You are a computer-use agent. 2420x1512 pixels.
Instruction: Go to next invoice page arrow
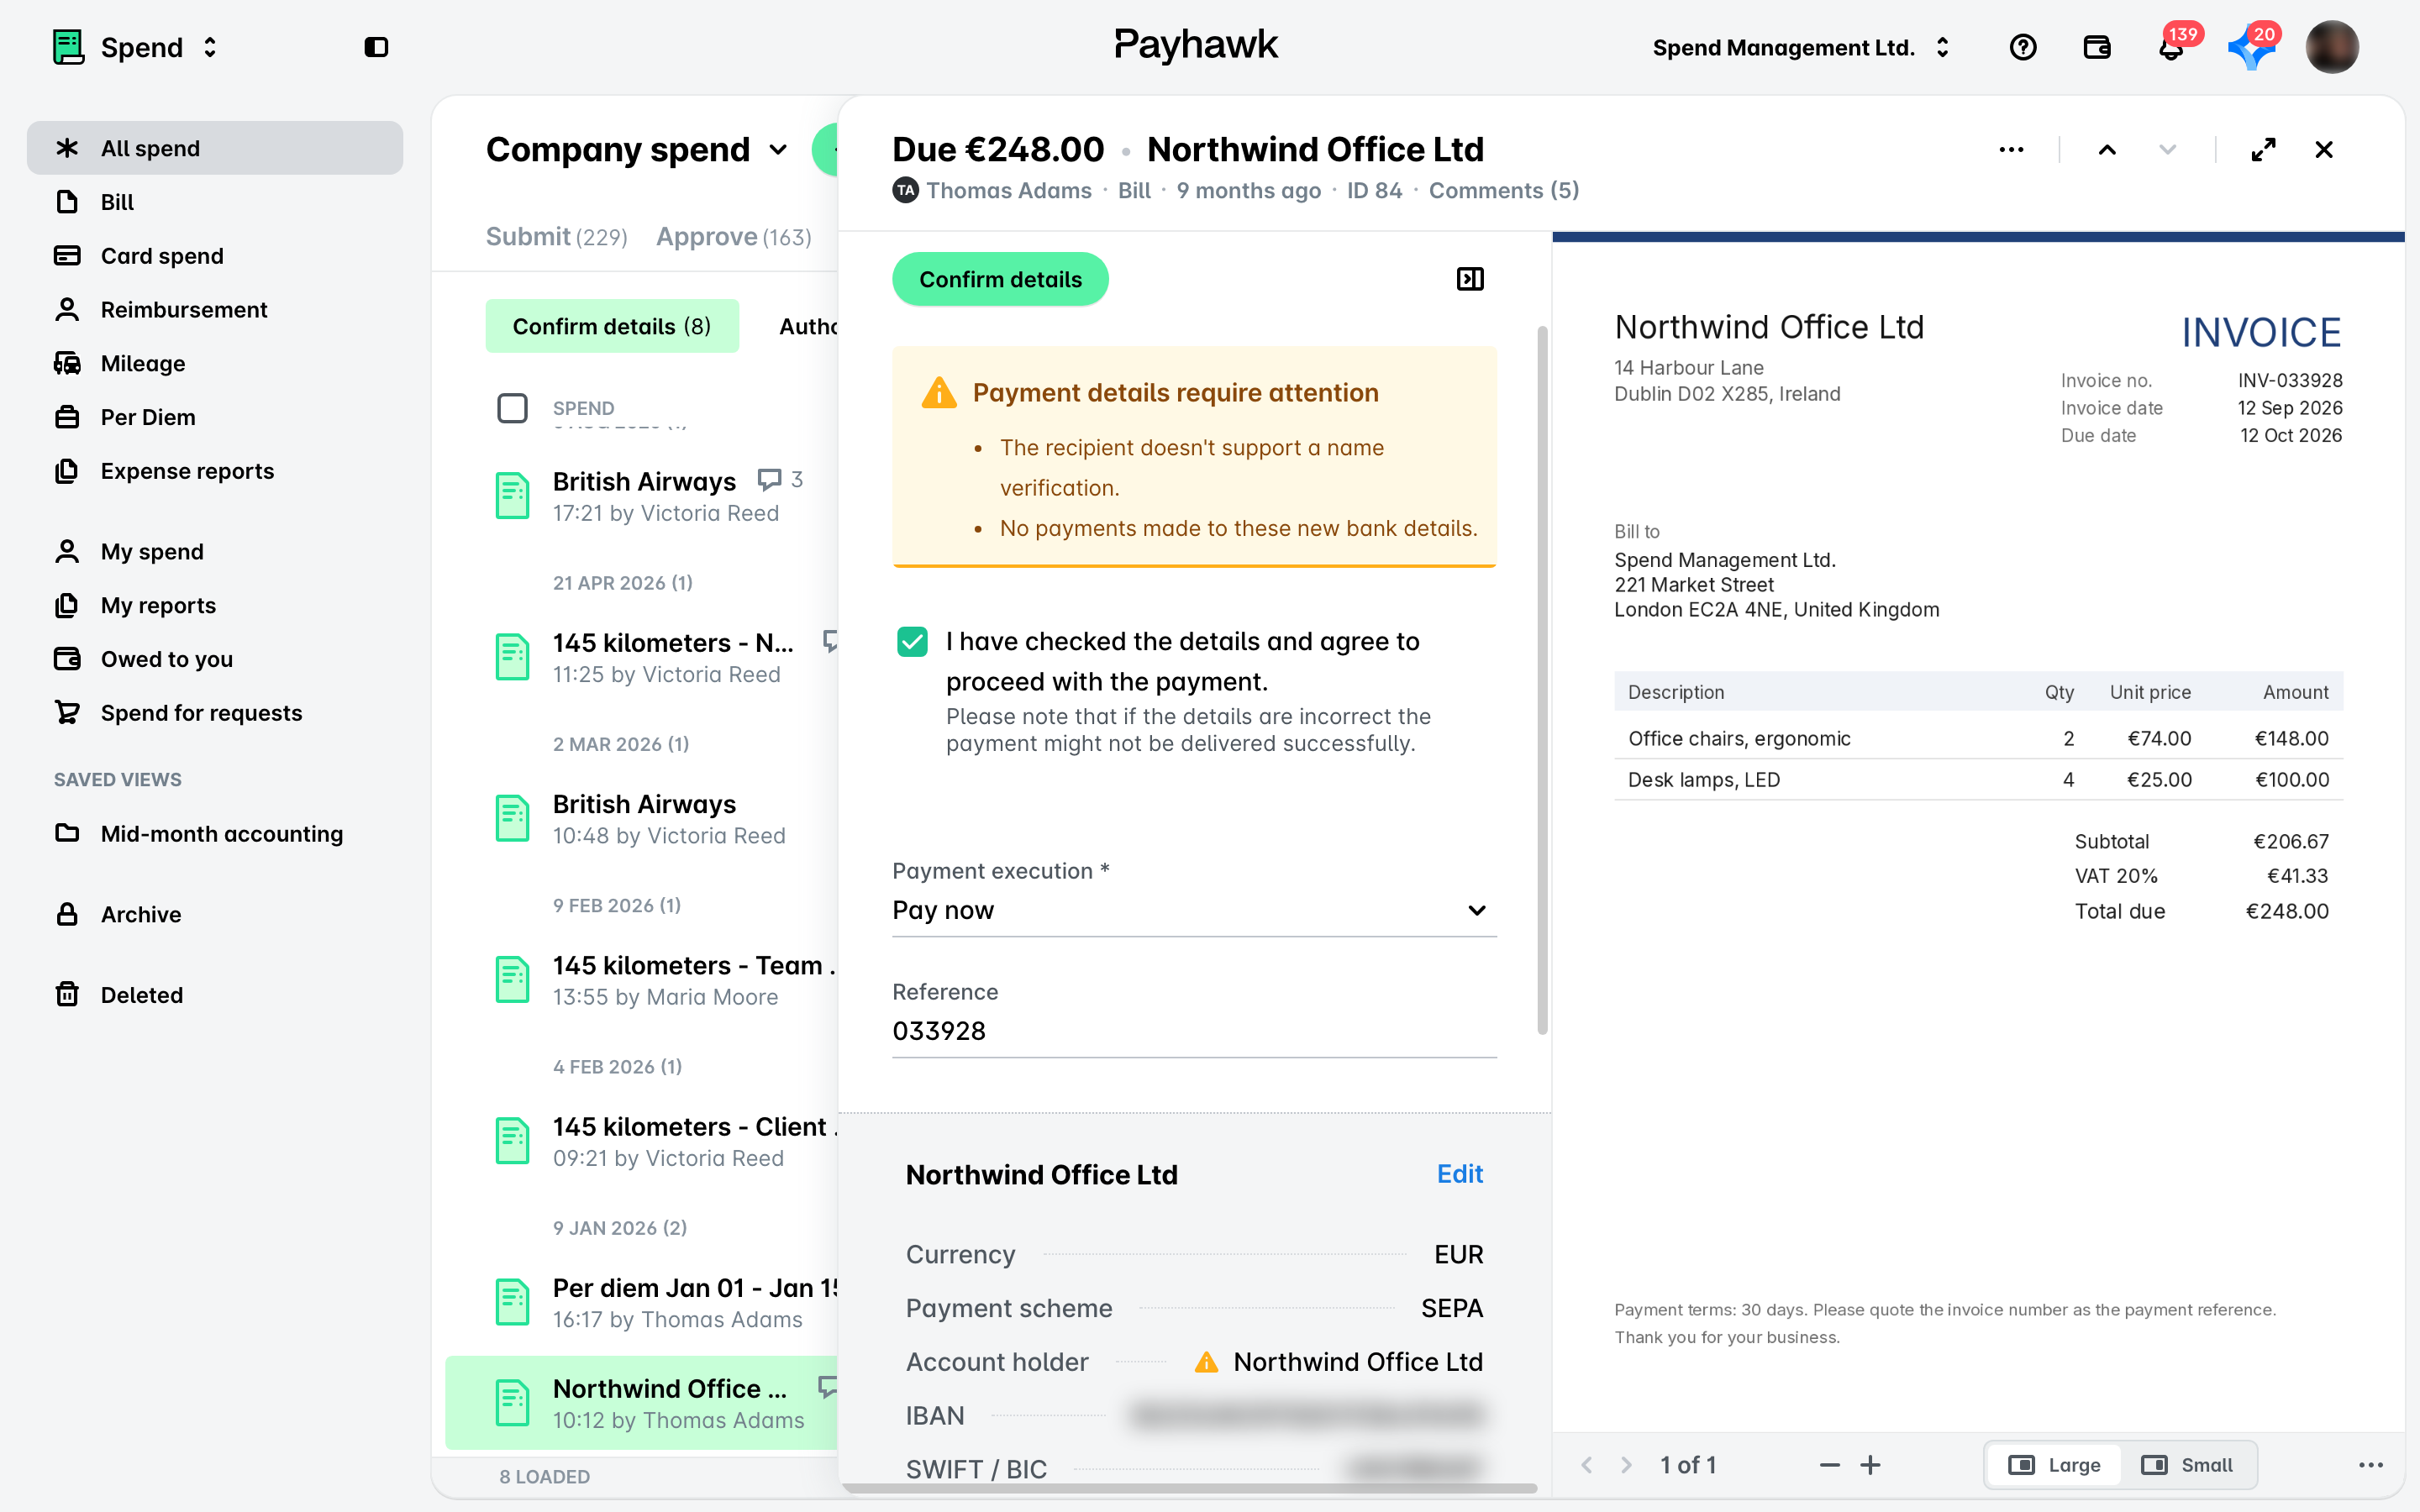click(1626, 1465)
